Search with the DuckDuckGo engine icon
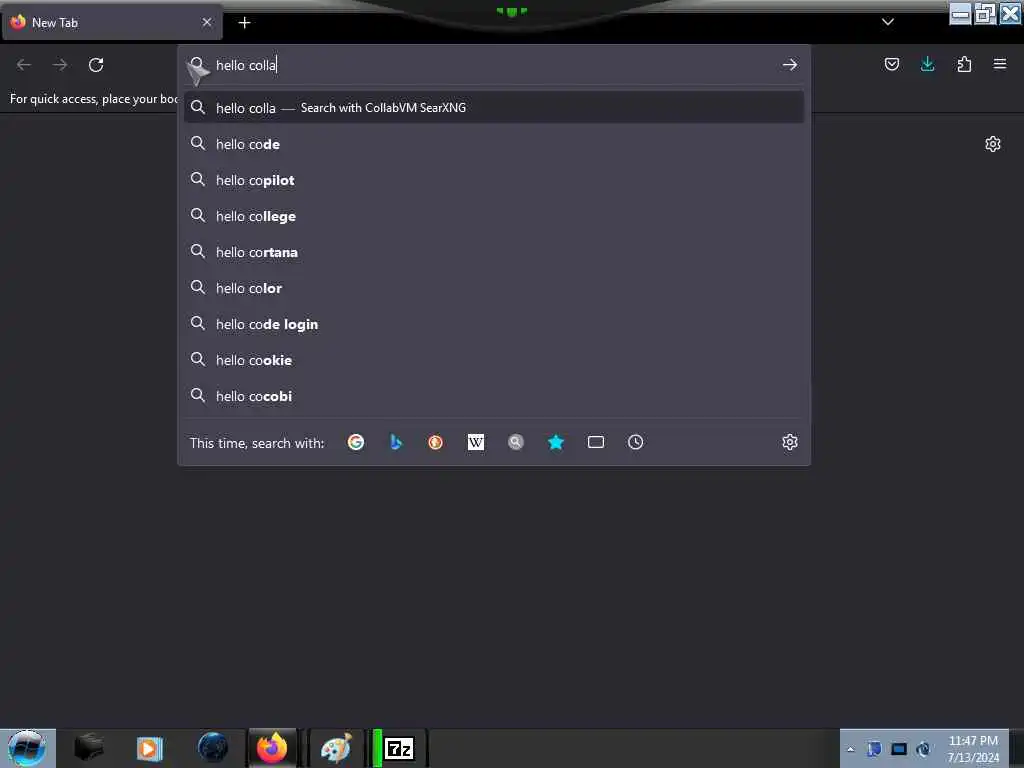The width and height of the screenshot is (1024, 768). click(x=436, y=442)
